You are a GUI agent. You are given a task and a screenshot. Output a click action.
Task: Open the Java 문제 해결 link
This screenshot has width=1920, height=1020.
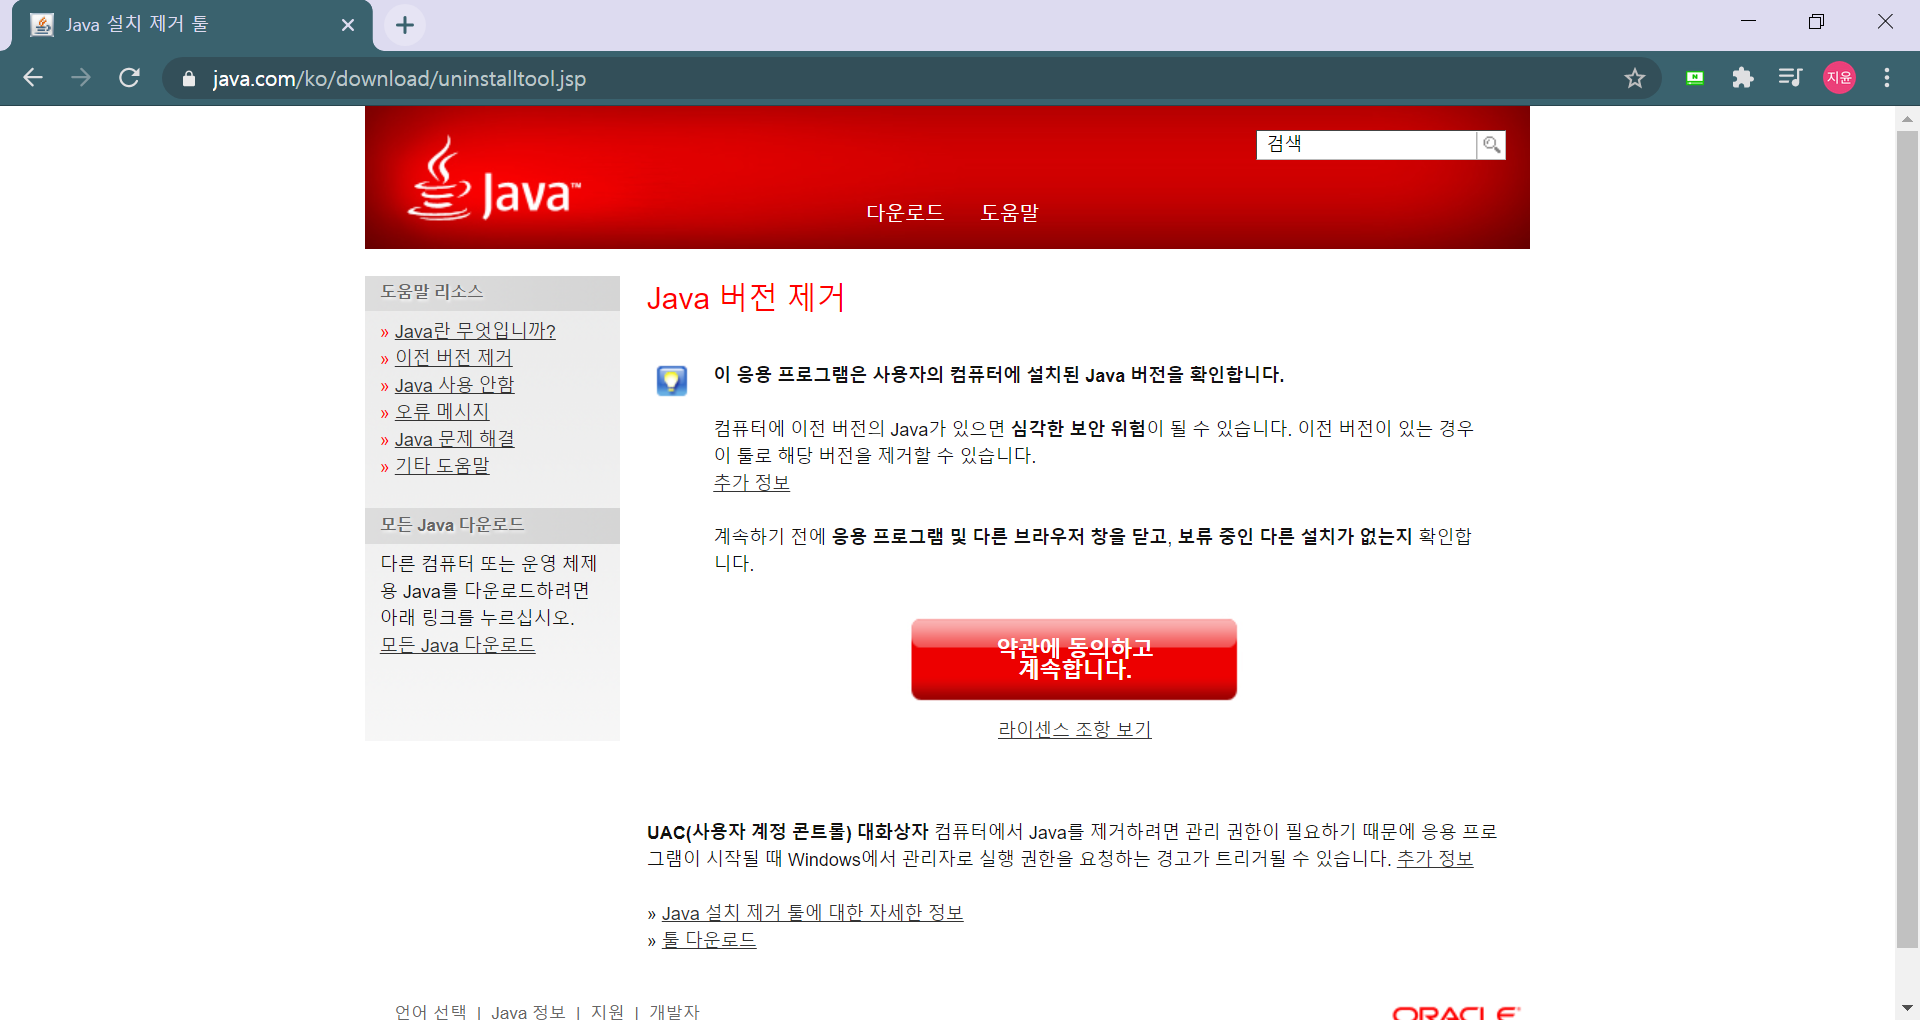(x=454, y=439)
